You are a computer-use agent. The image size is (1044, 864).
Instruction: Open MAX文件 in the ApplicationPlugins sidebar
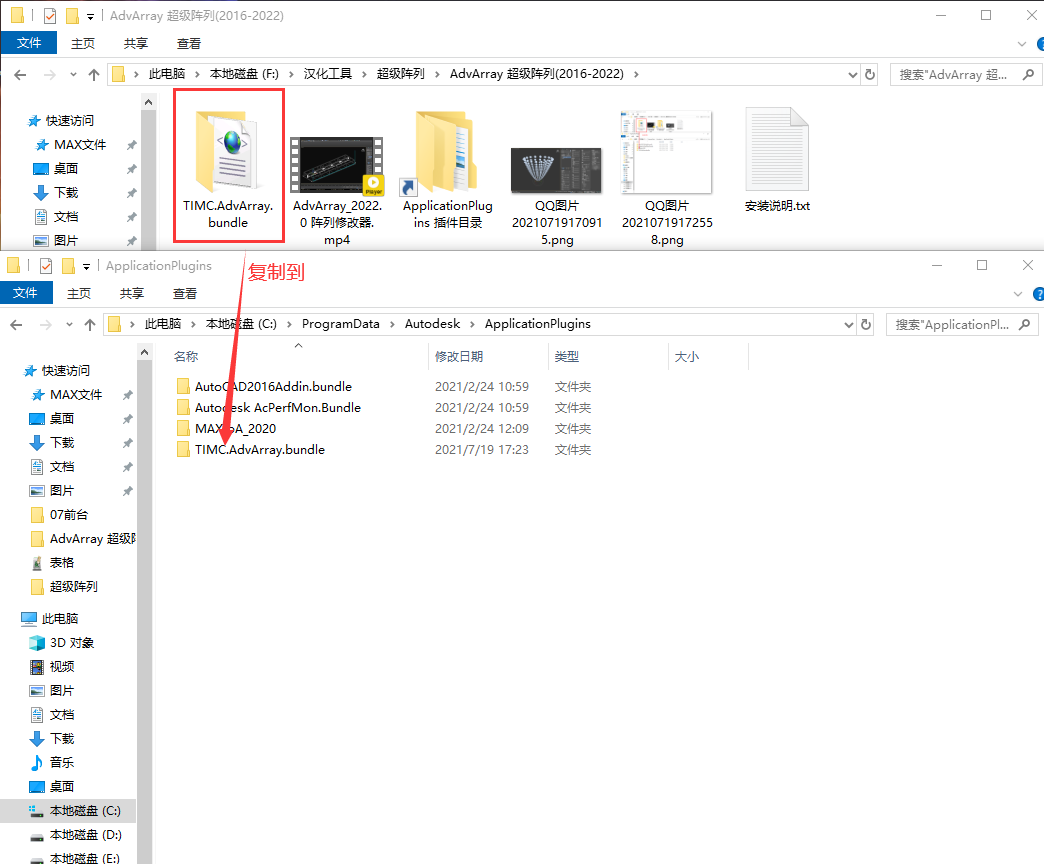76,395
